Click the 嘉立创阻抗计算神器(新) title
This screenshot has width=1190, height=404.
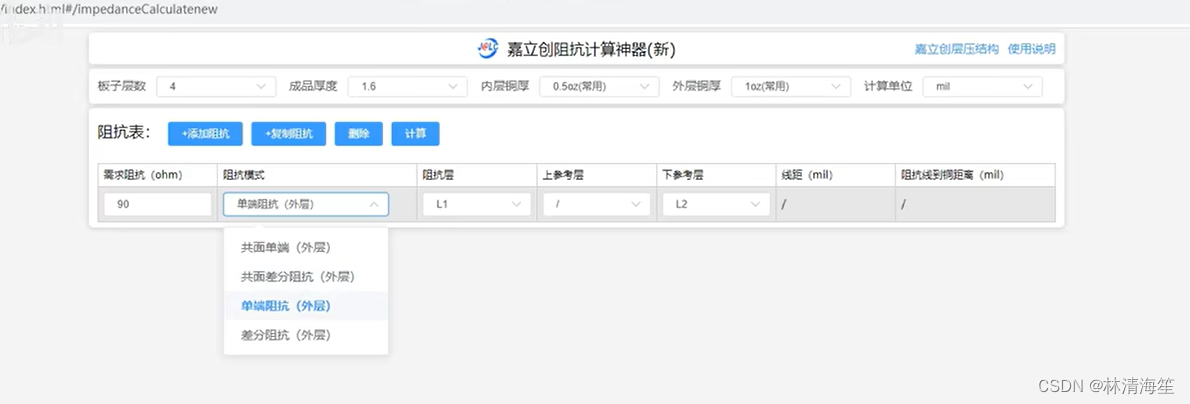(x=591, y=50)
